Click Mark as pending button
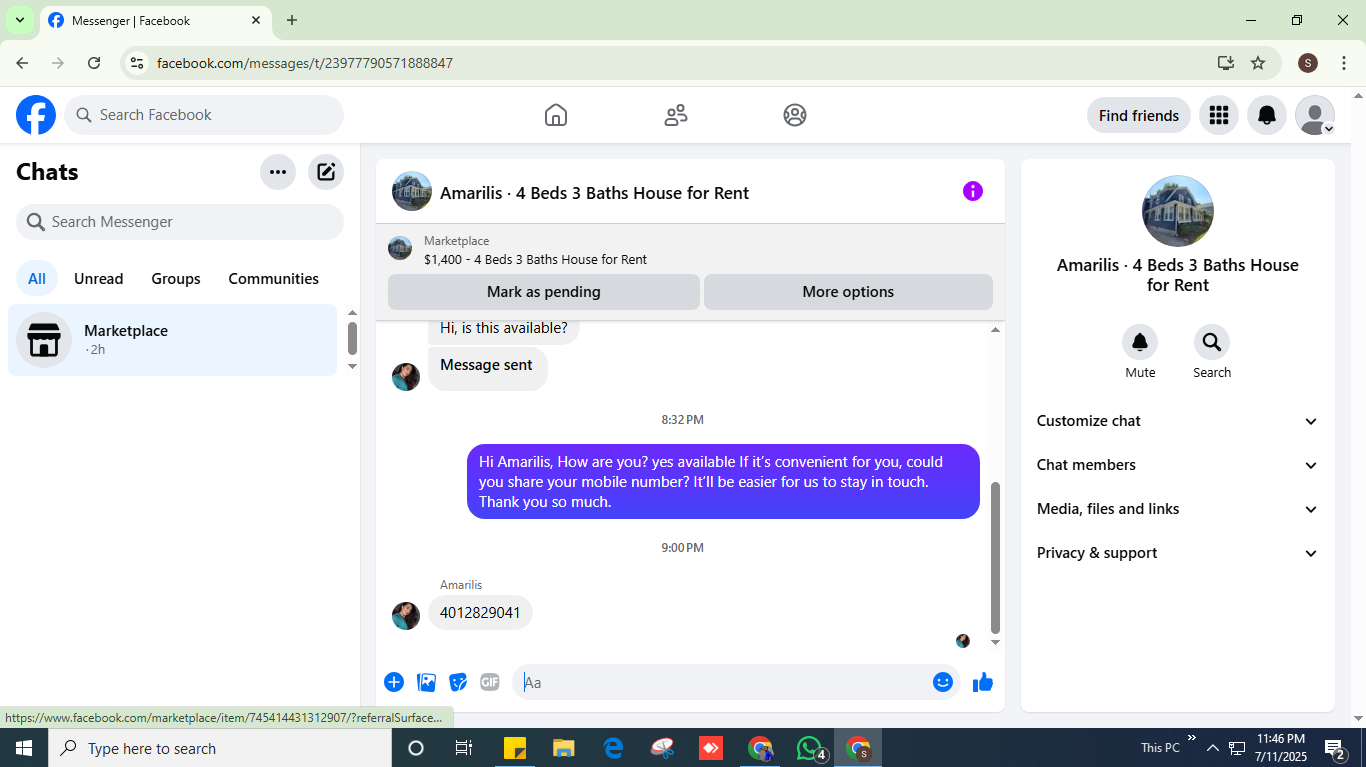This screenshot has height=767, width=1366. coord(544,292)
